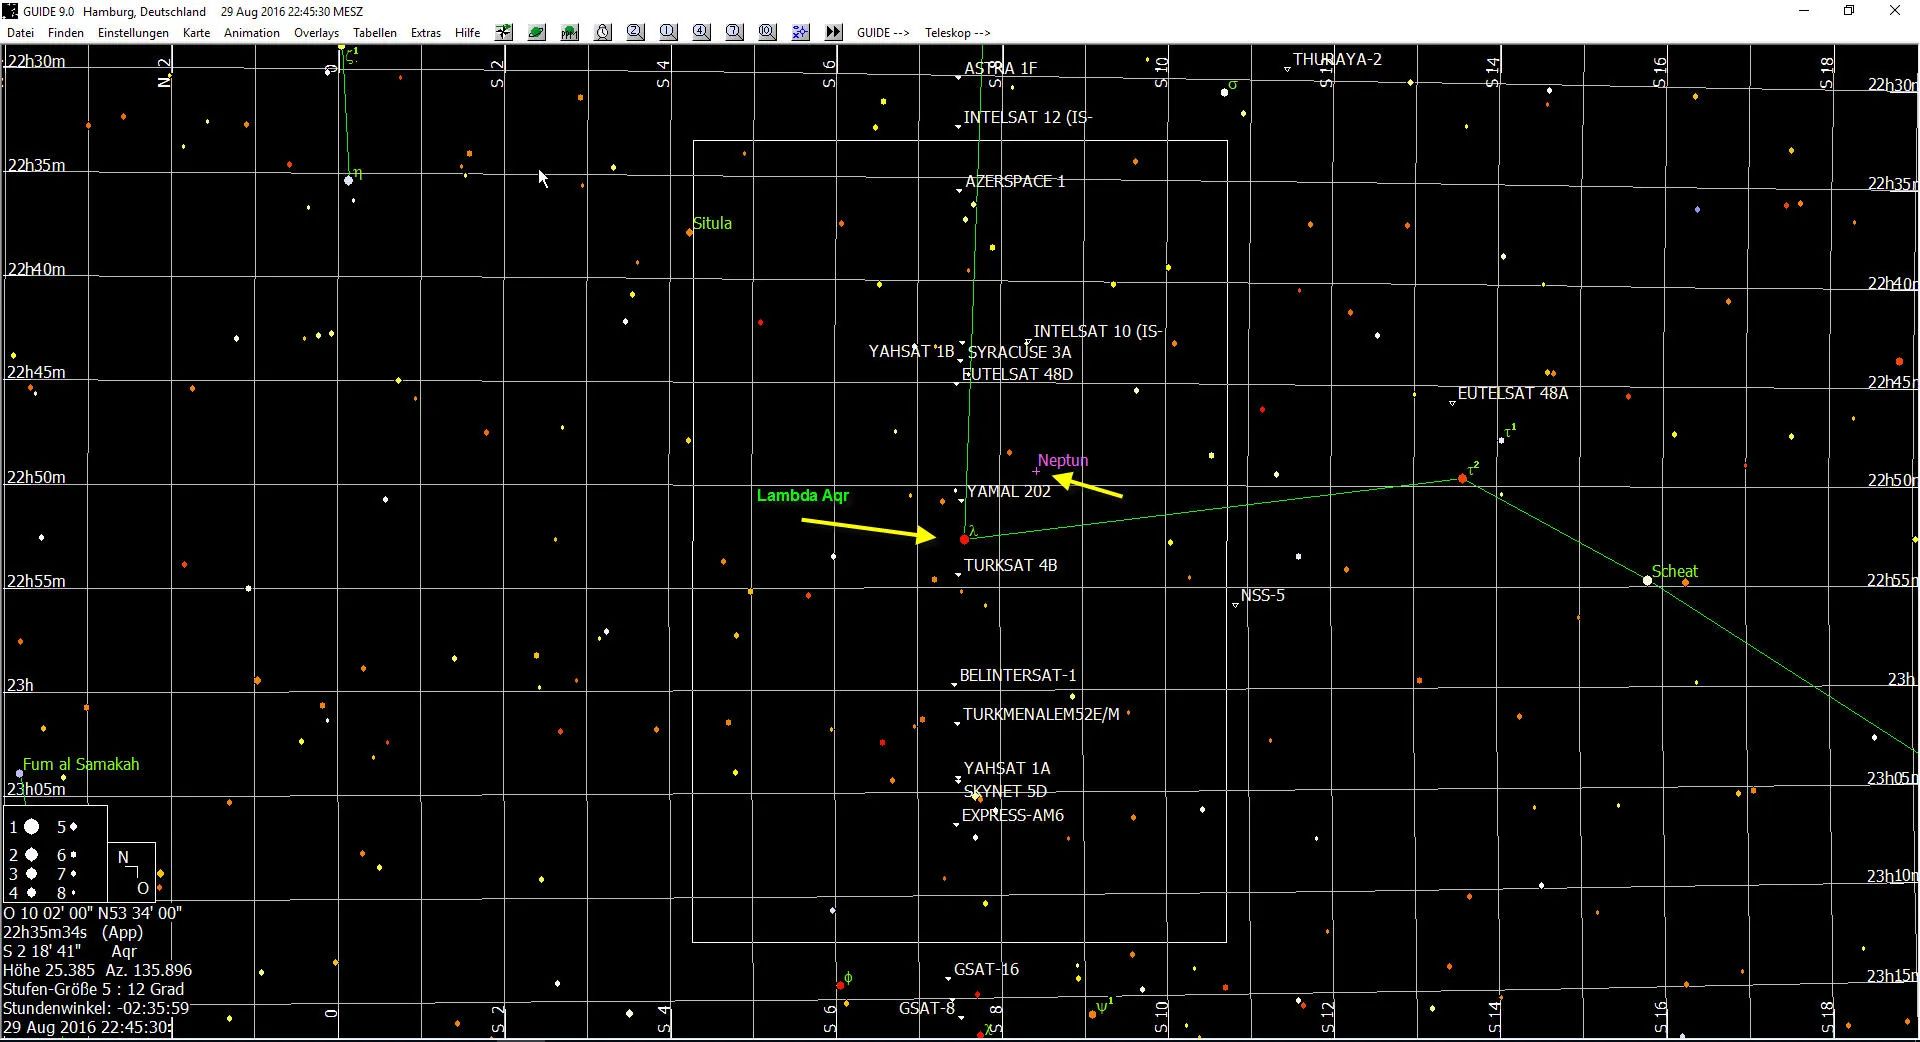Click the N/O compass orientation box

pos(132,872)
